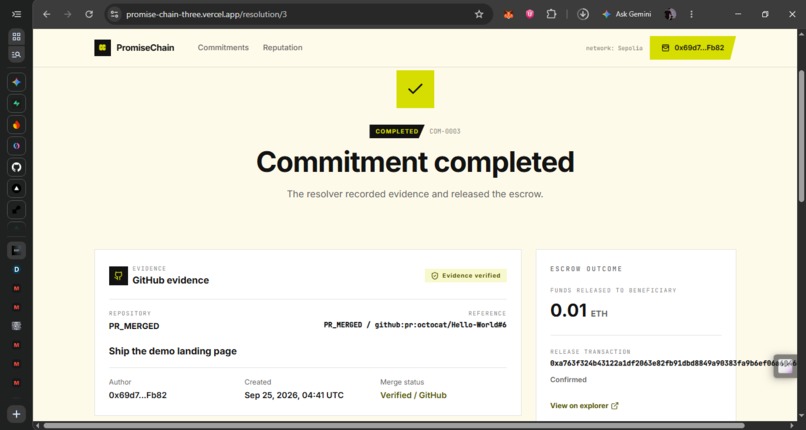The image size is (806, 430).
Task: Click the horizontal page scrollbar
Action: coord(394,425)
